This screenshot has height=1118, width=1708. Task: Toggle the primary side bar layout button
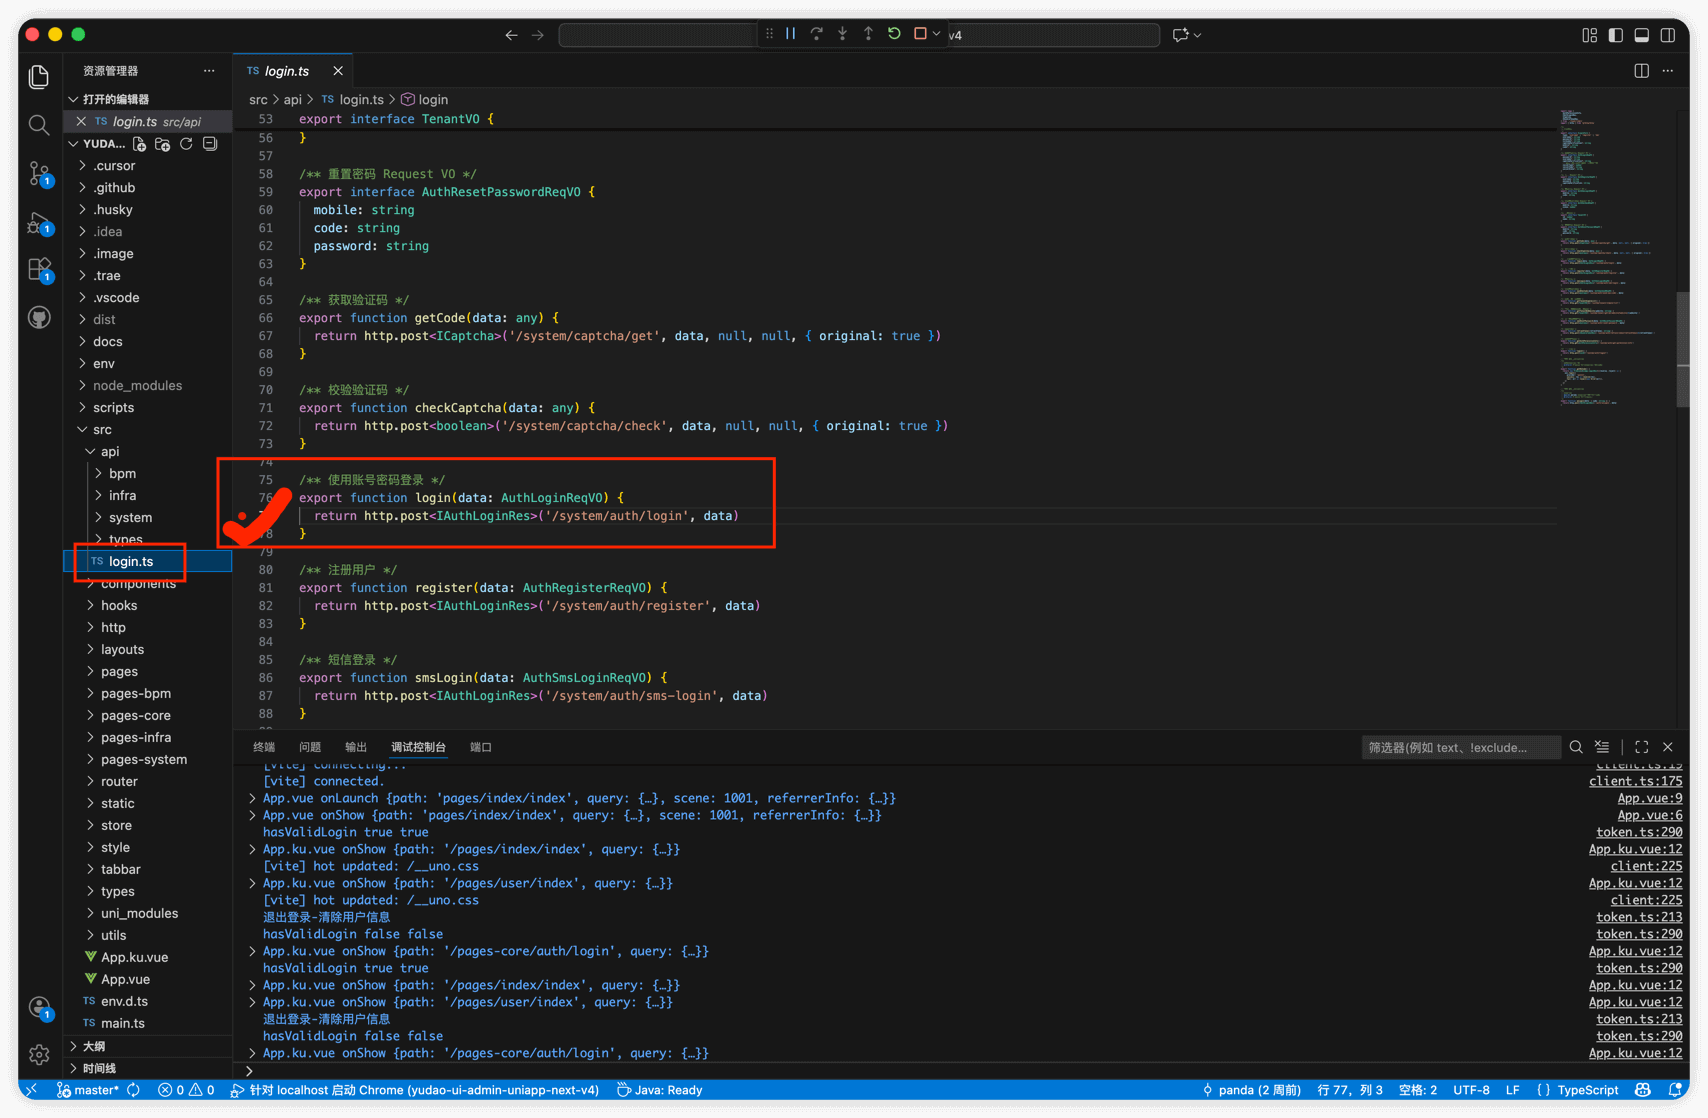(1616, 35)
